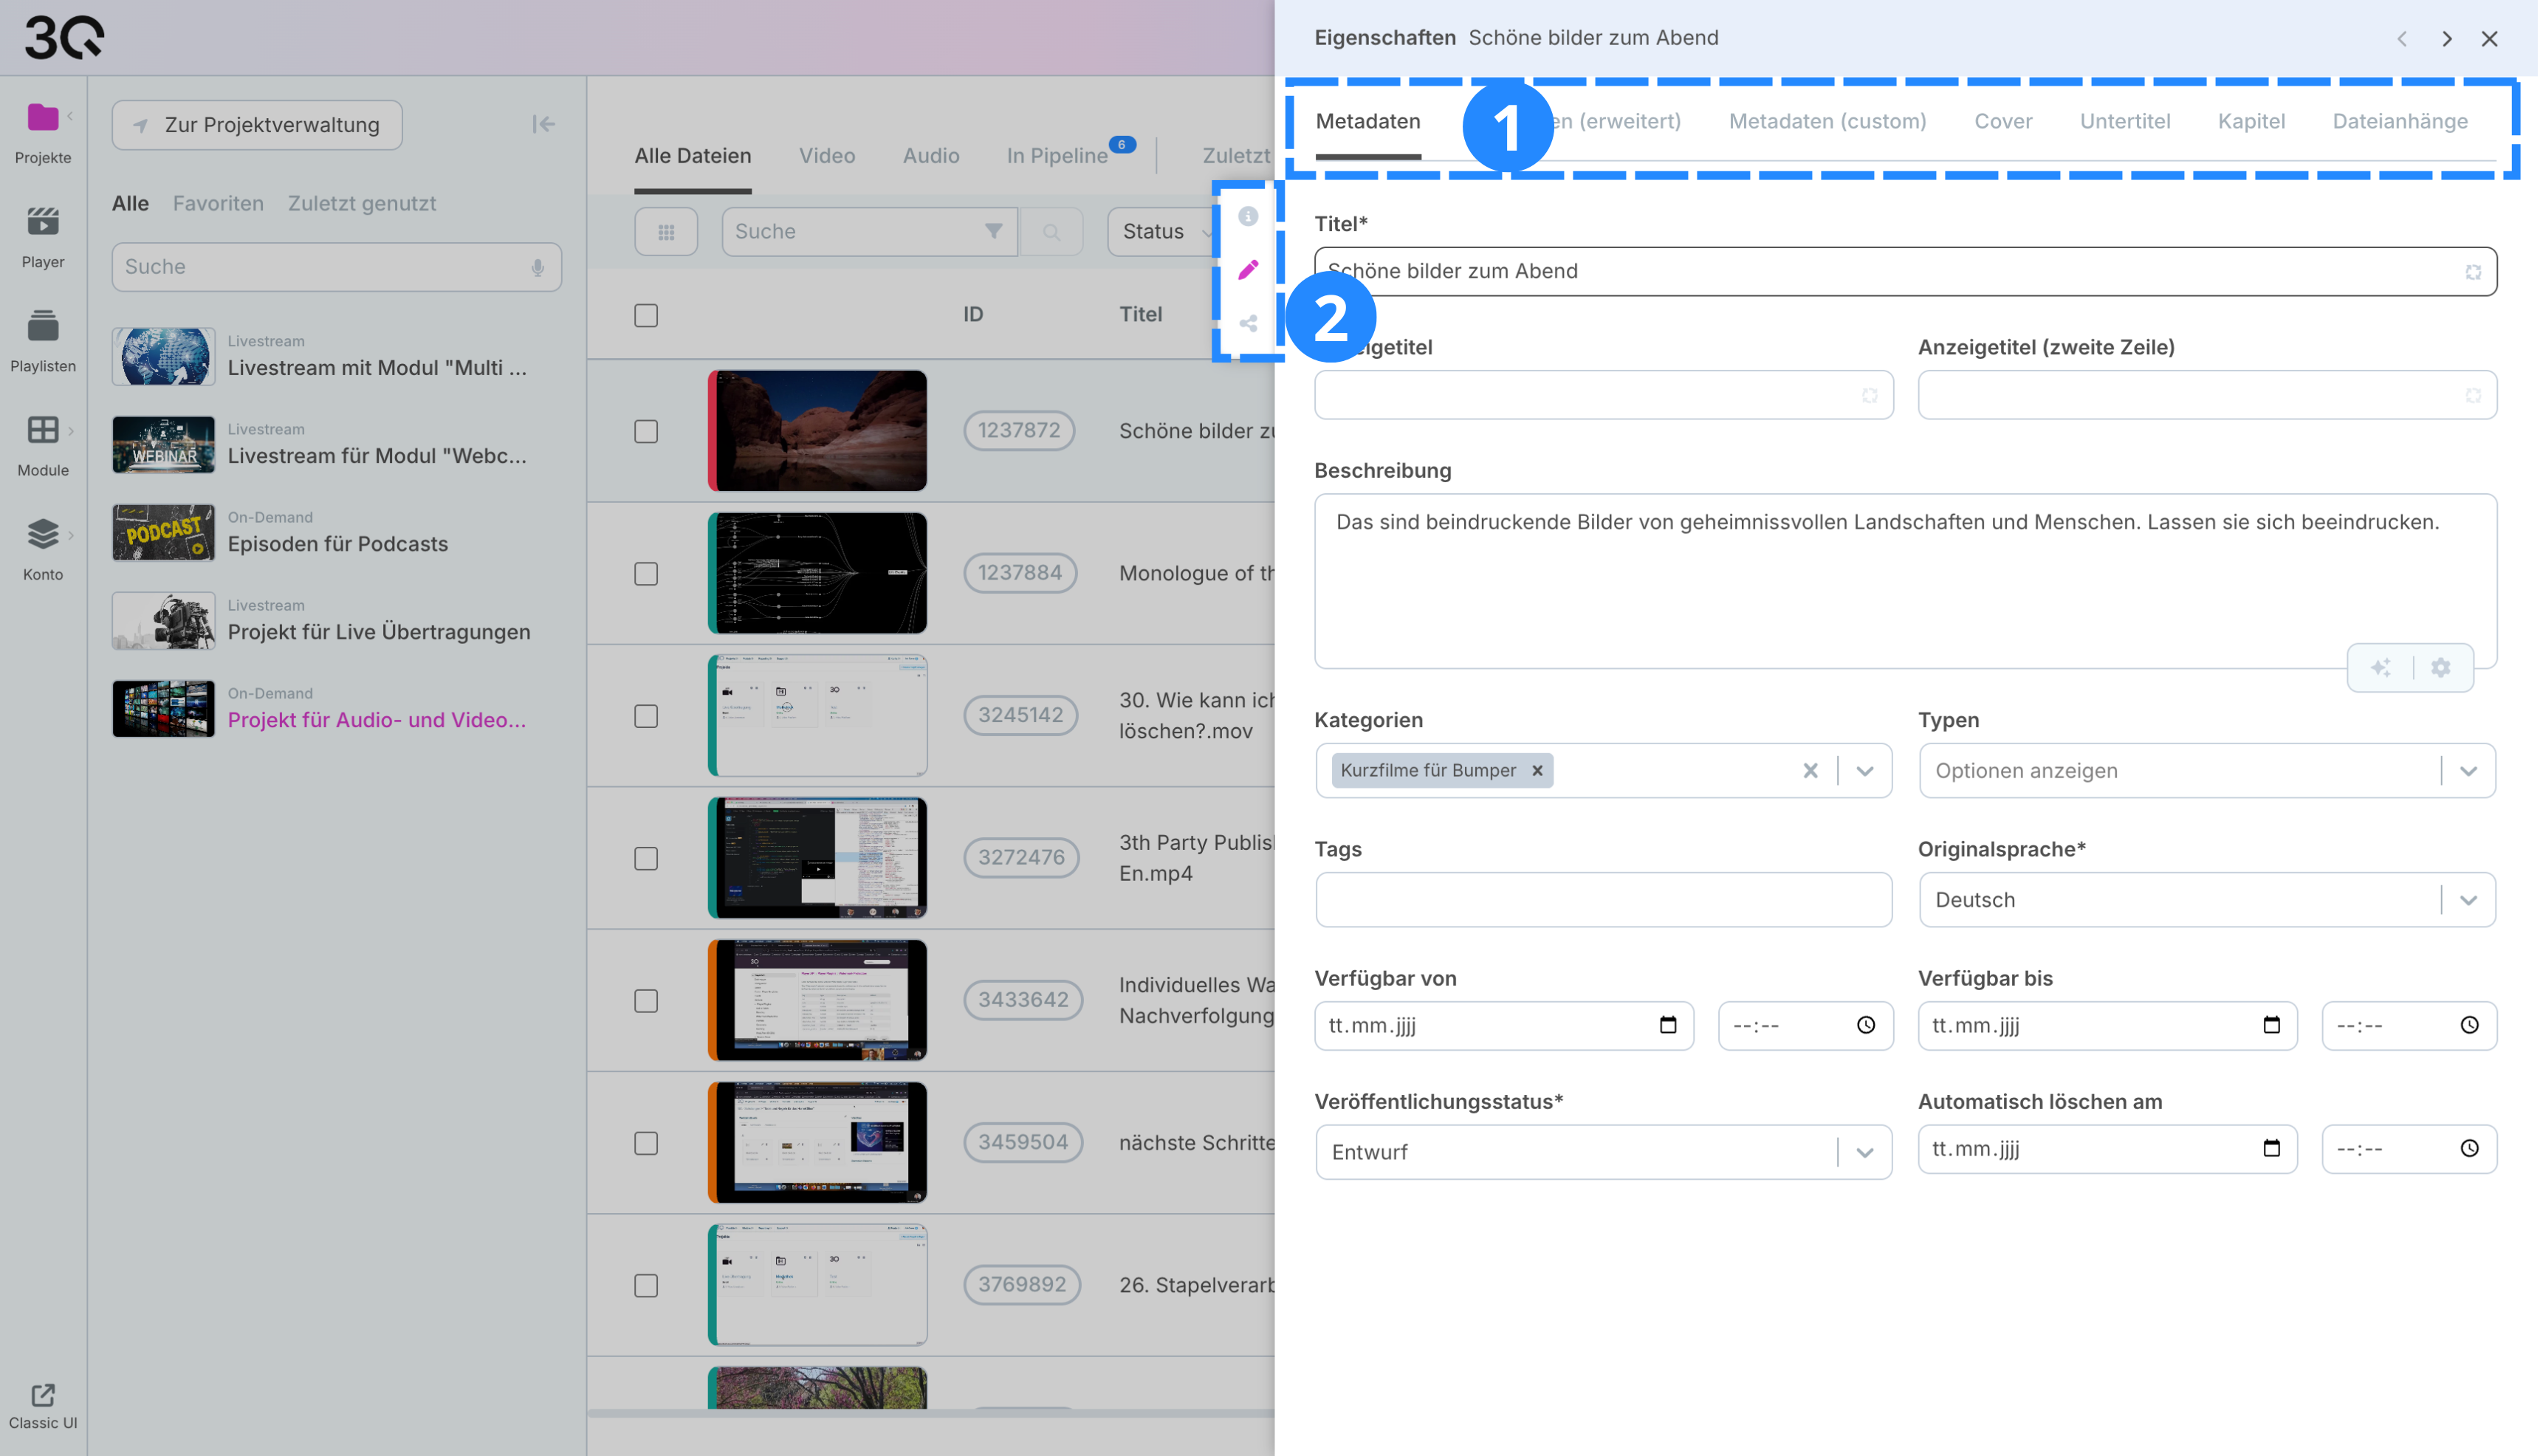Click the info icon in side strip

pyautogui.click(x=1248, y=216)
